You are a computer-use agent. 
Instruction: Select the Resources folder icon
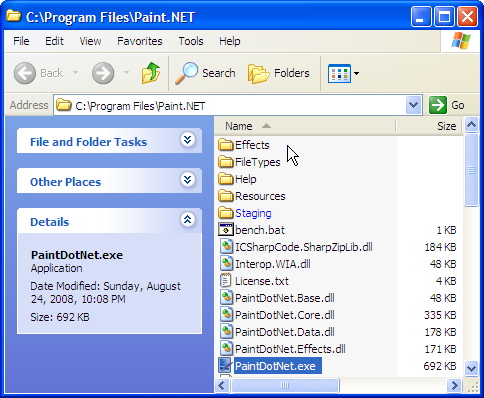[x=226, y=196]
